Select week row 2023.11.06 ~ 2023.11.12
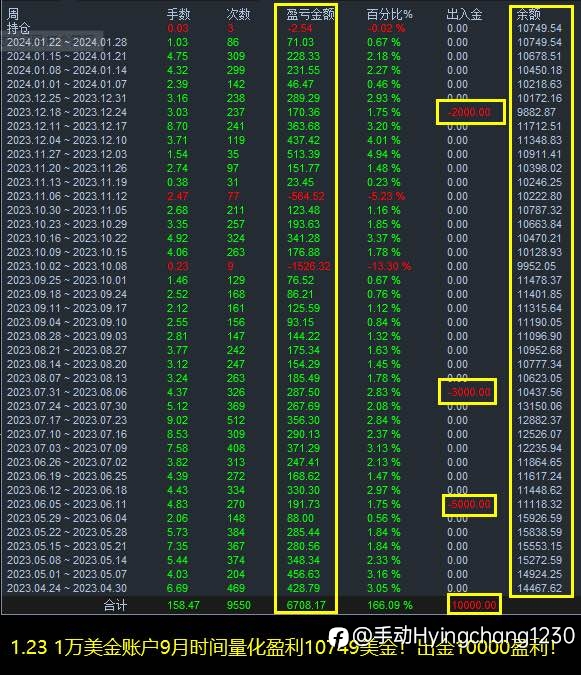 [67, 196]
